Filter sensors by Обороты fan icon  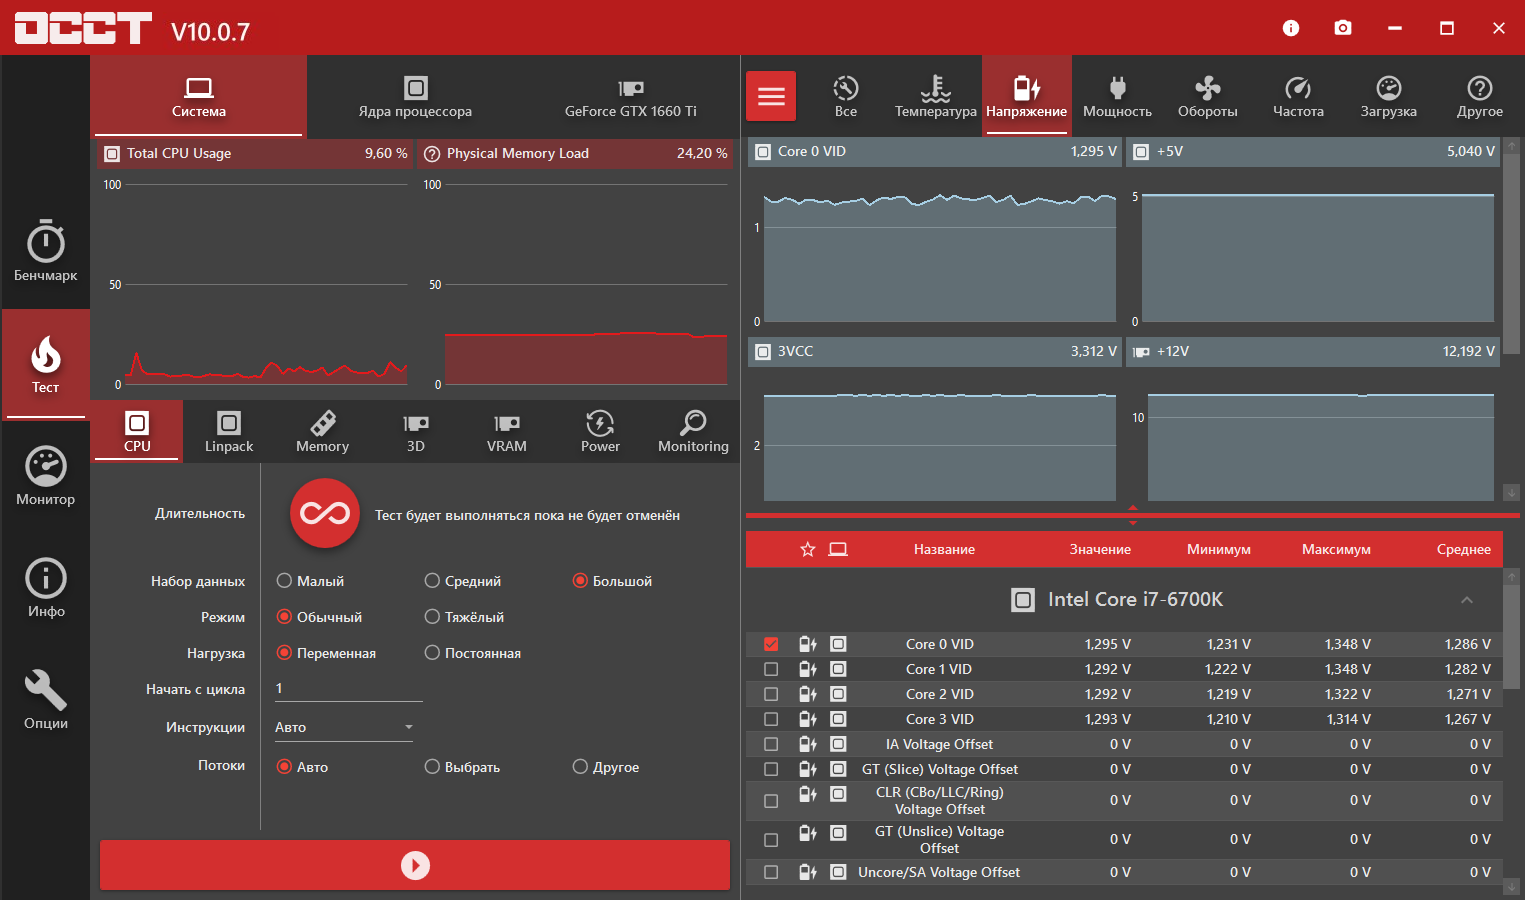coord(1207,96)
